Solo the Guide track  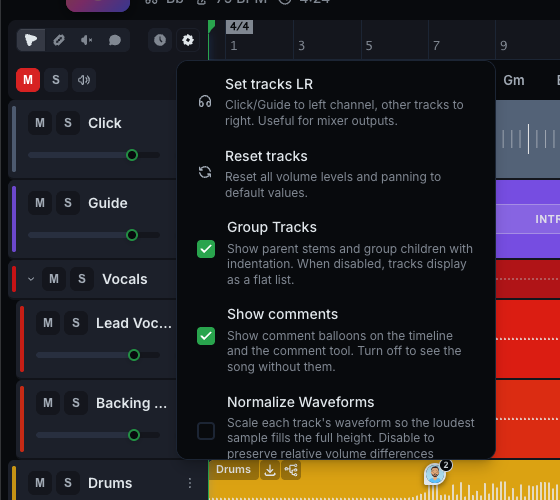(x=68, y=203)
